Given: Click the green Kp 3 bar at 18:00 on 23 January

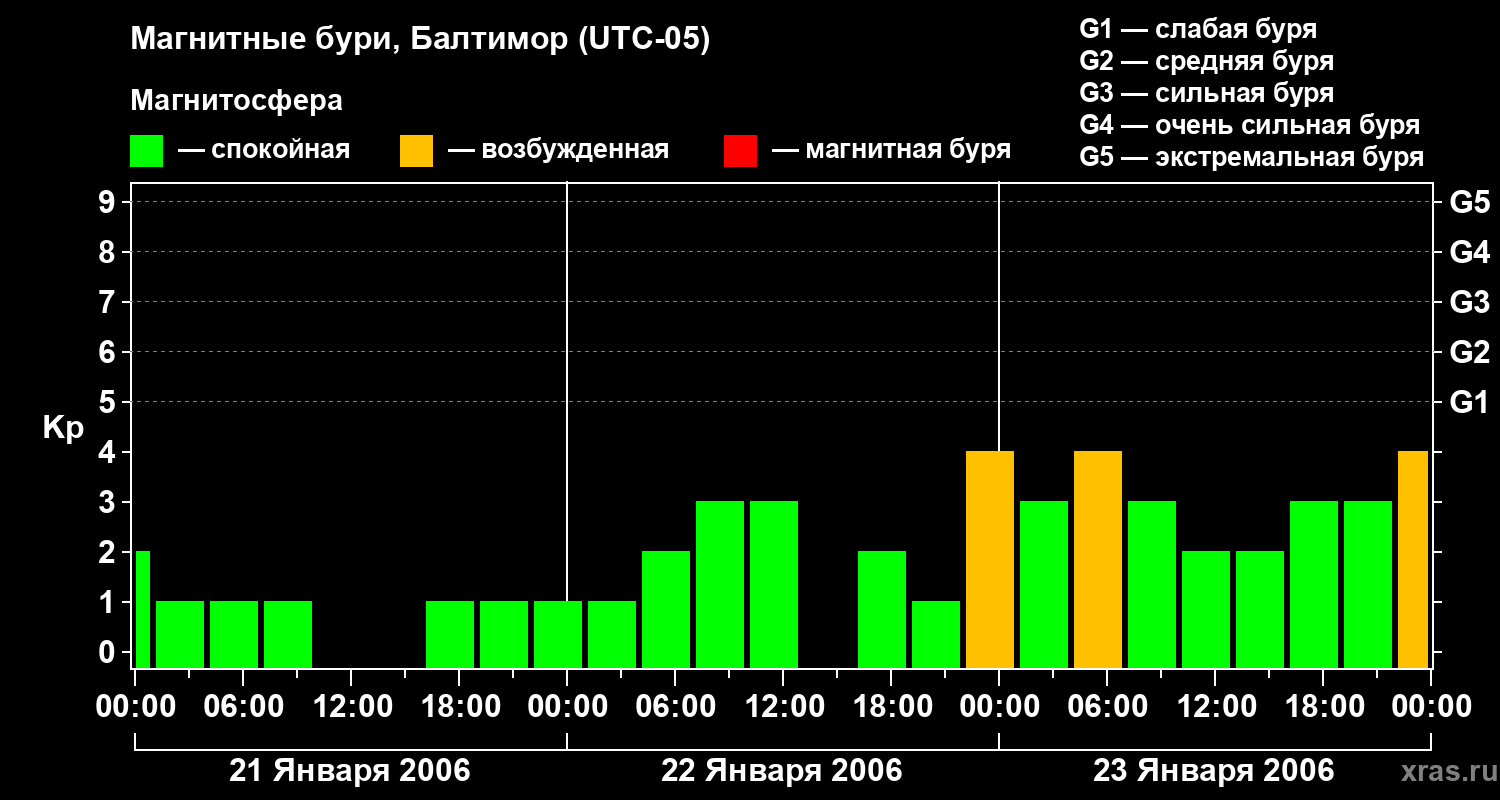Looking at the screenshot, I should coord(1314,584).
